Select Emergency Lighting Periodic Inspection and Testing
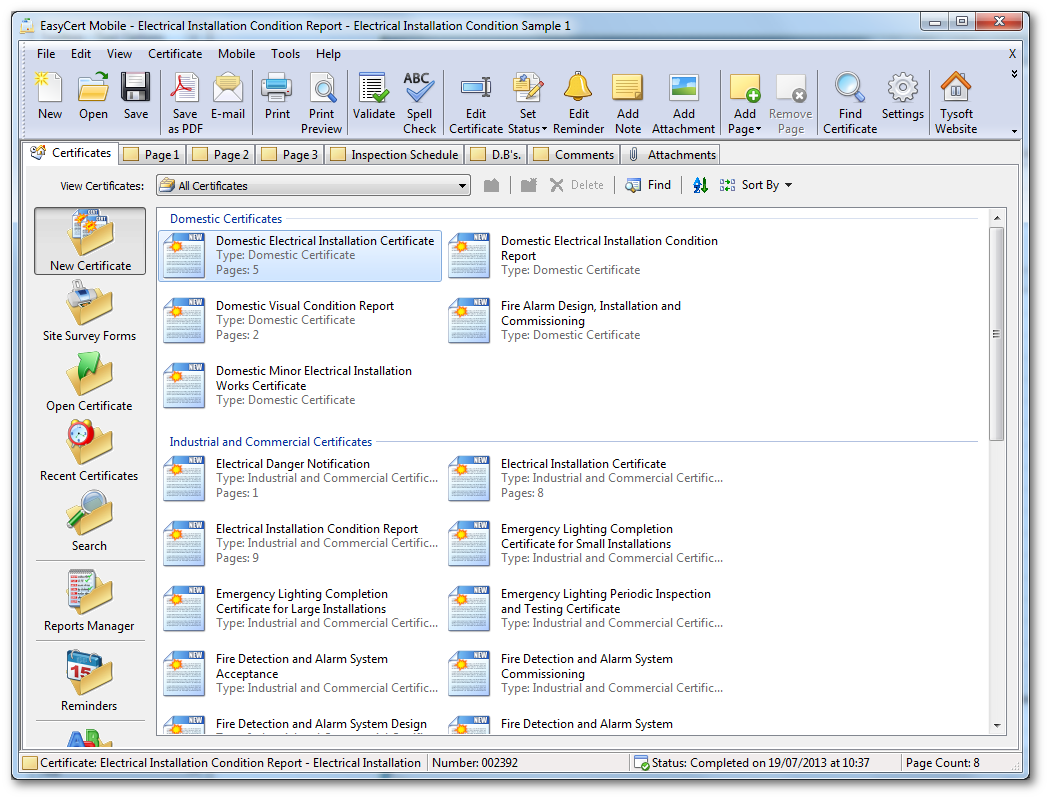Image resolution: width=1049 pixels, height=799 pixels. point(585,608)
